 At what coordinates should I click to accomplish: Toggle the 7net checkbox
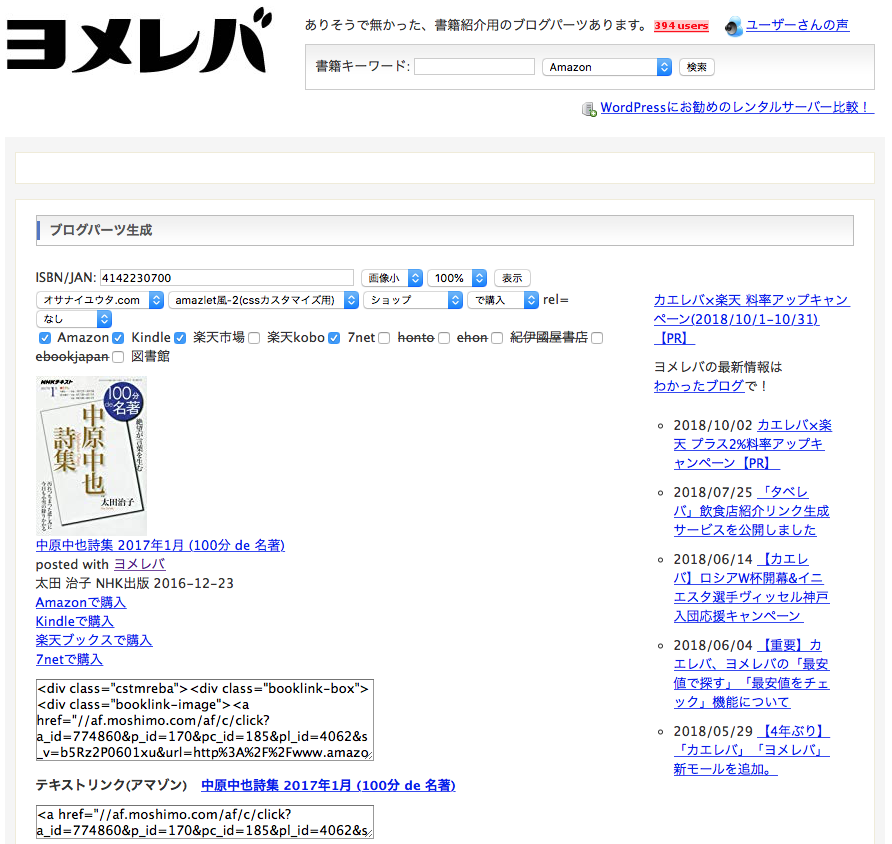334,338
